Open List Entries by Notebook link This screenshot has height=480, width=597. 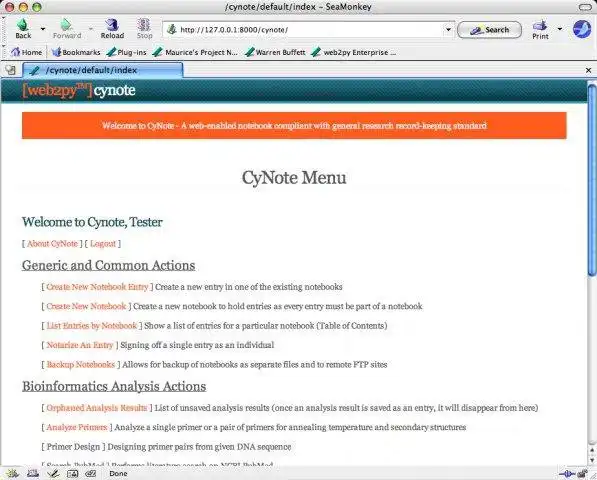[x=91, y=326]
